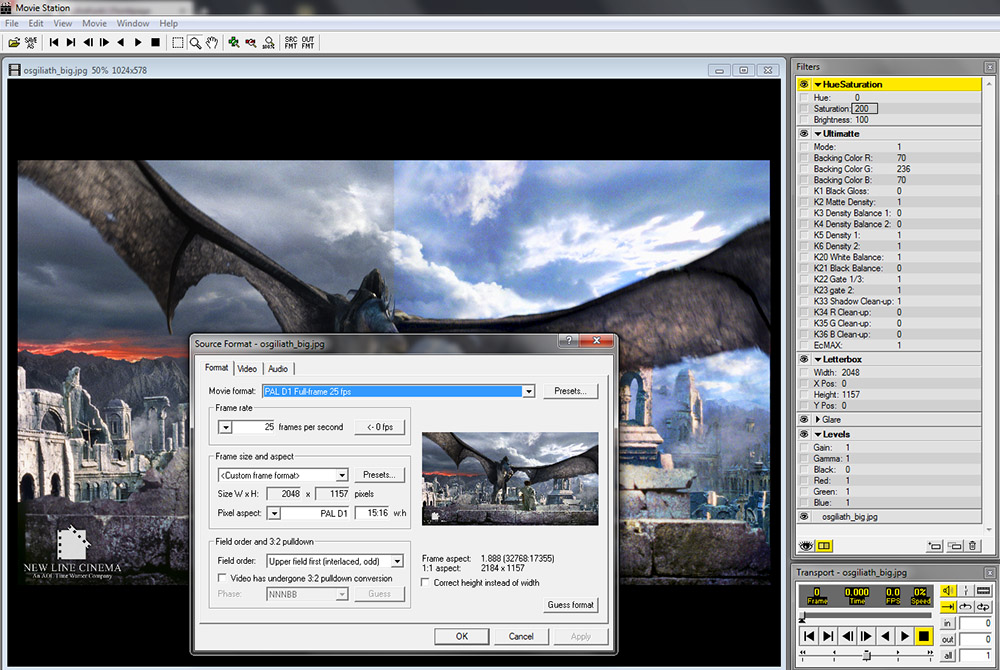
Task: Click Presets button beside Movie format
Action: pyautogui.click(x=571, y=391)
